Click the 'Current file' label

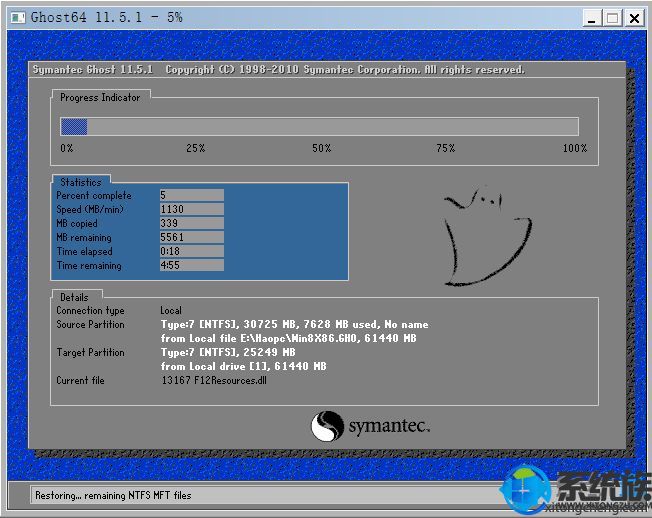click(x=80, y=380)
